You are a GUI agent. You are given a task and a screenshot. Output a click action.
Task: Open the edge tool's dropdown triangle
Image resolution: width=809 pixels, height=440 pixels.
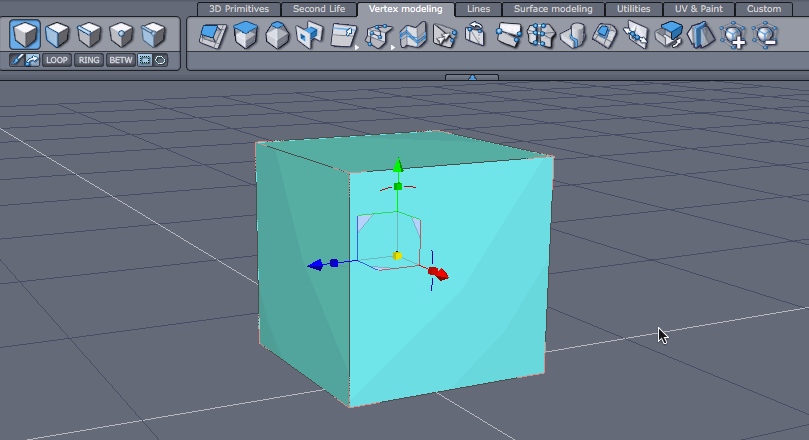(x=357, y=47)
